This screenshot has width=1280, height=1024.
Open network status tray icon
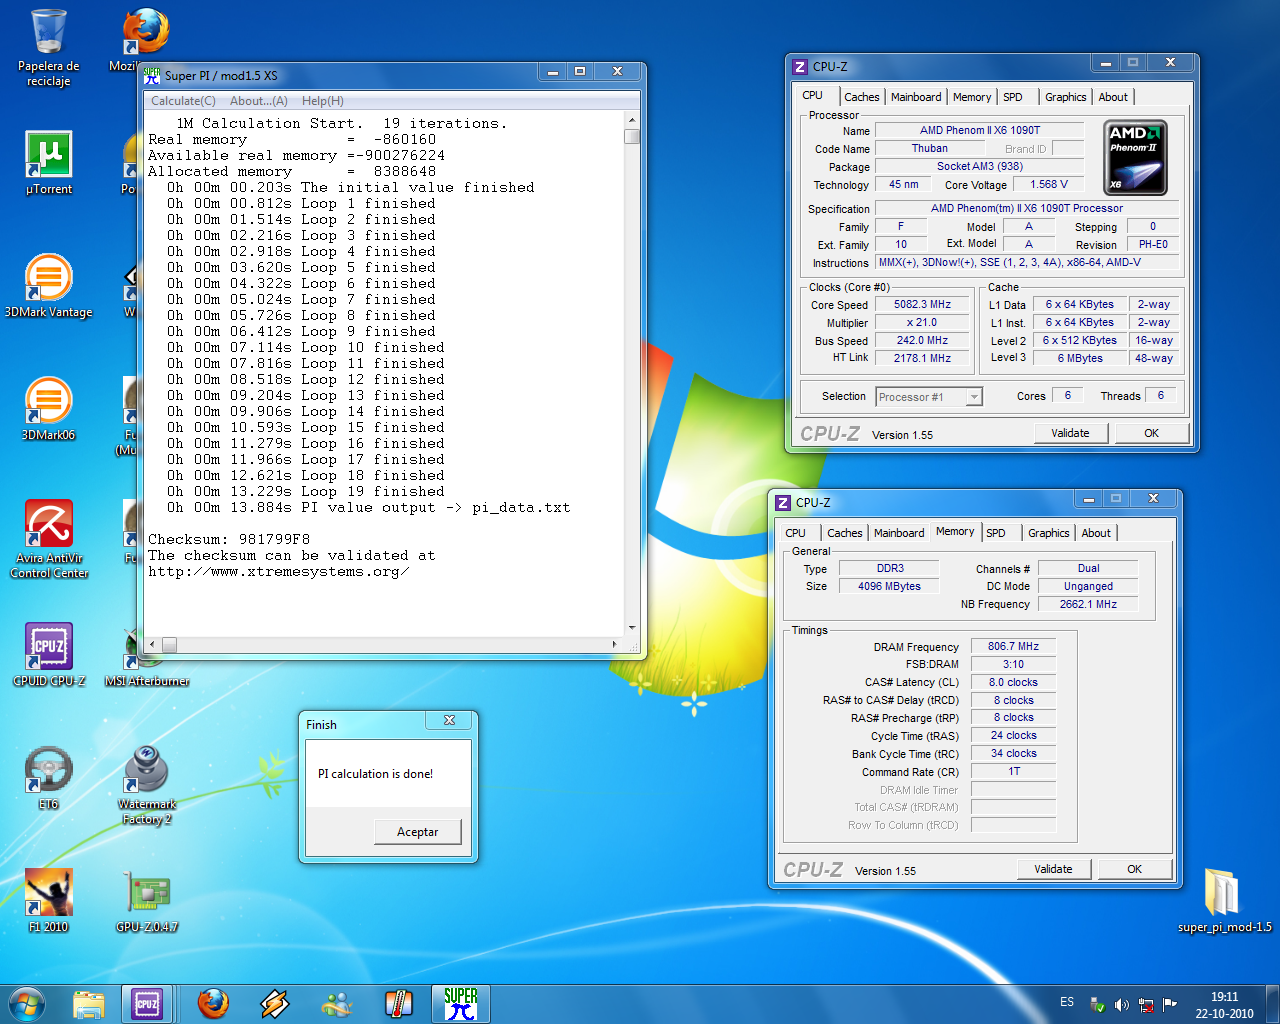[1146, 1005]
